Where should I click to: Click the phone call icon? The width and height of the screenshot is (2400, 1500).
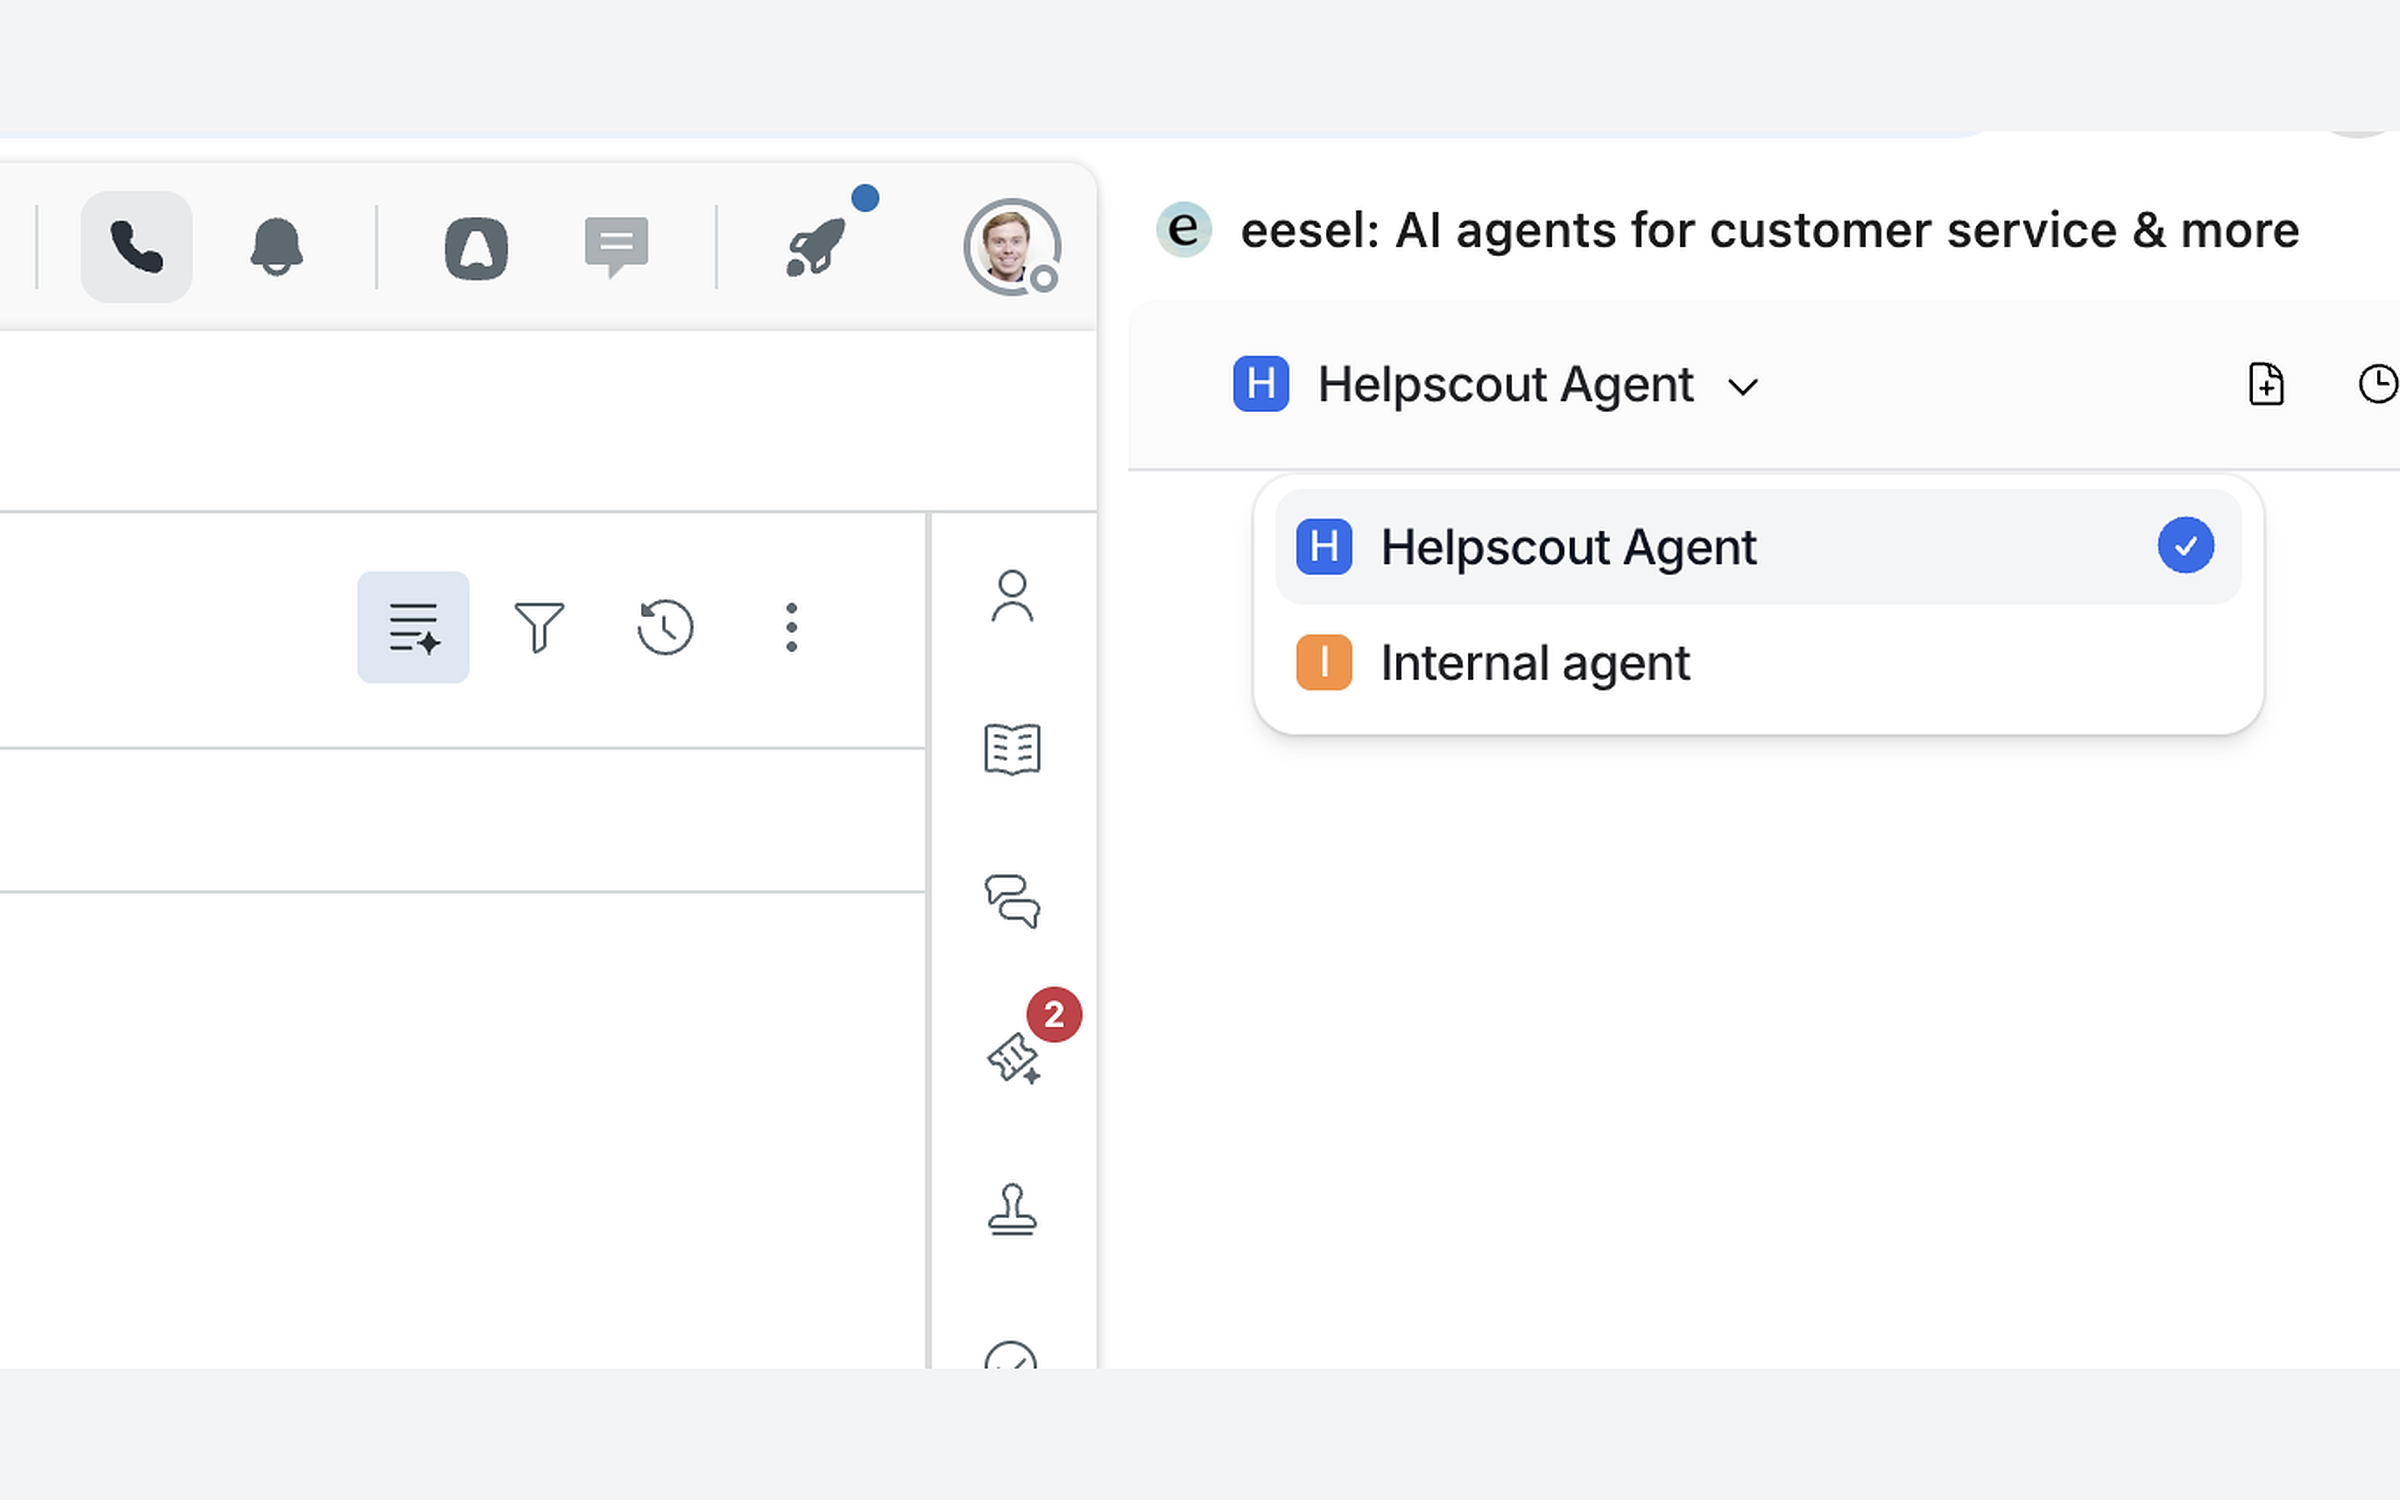click(x=136, y=247)
